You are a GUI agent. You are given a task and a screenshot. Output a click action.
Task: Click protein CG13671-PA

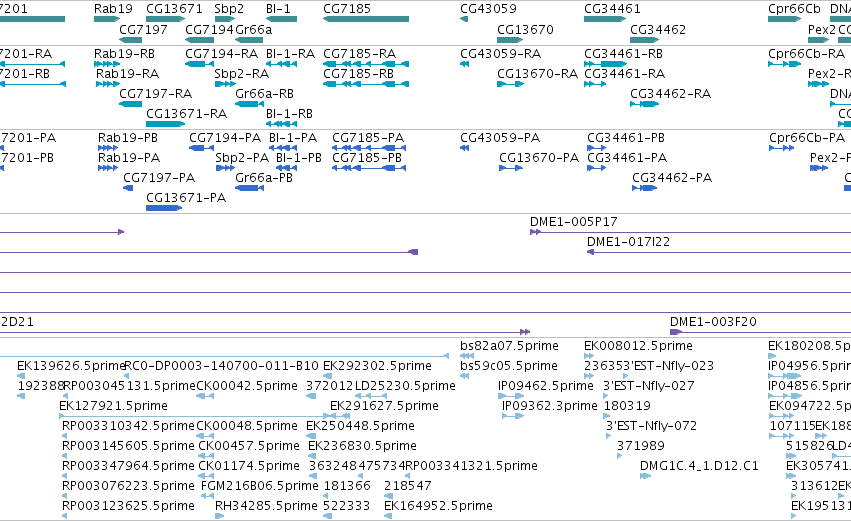click(186, 198)
